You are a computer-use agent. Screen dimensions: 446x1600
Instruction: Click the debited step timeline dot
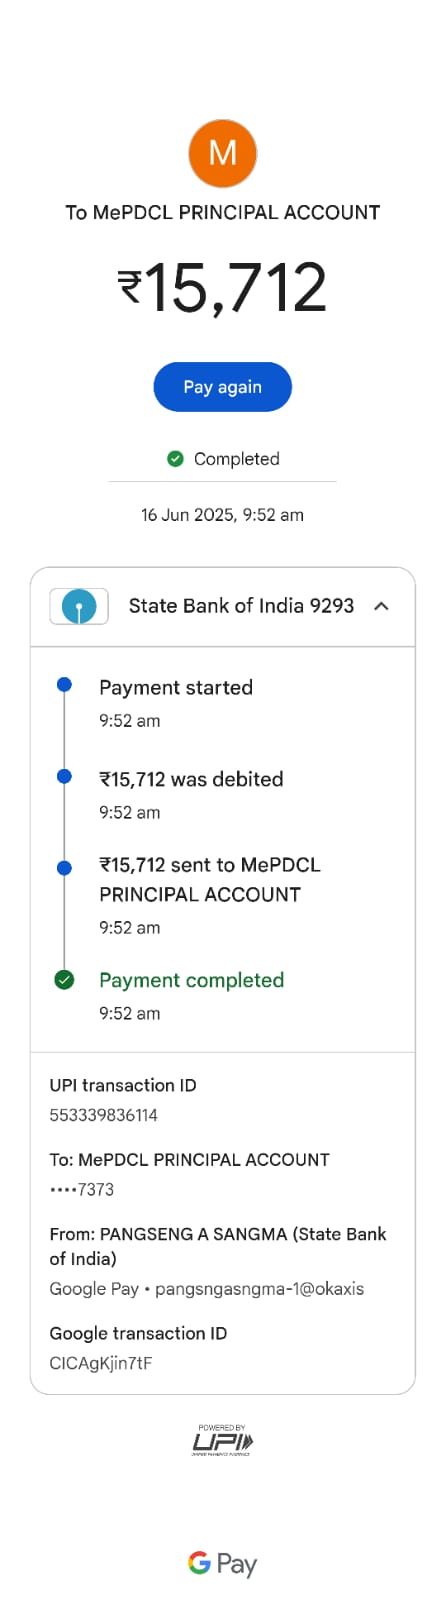coord(64,776)
